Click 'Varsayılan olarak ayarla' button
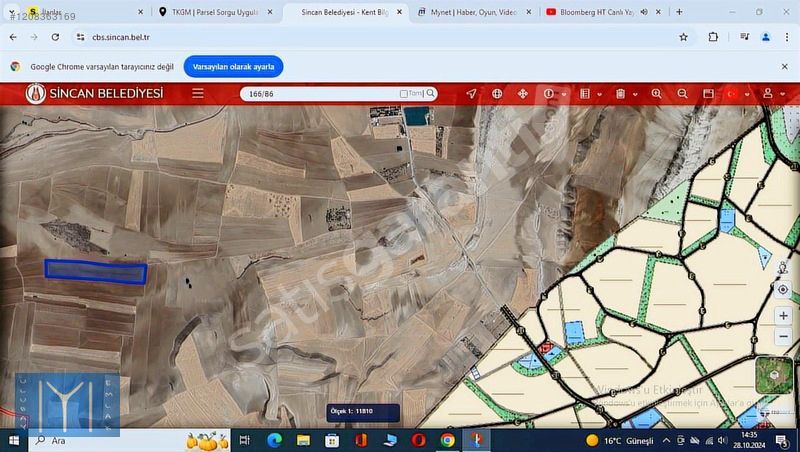This screenshot has width=800, height=452. [233, 67]
